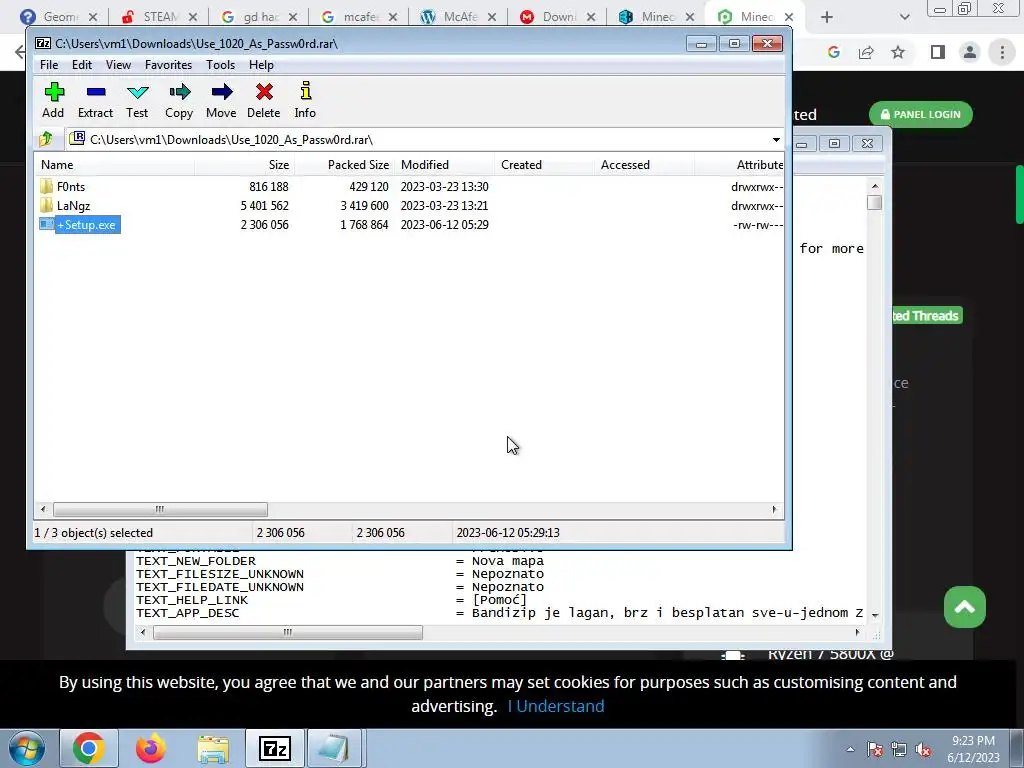Click Notepad vertical scroll down arrow

[x=875, y=615]
